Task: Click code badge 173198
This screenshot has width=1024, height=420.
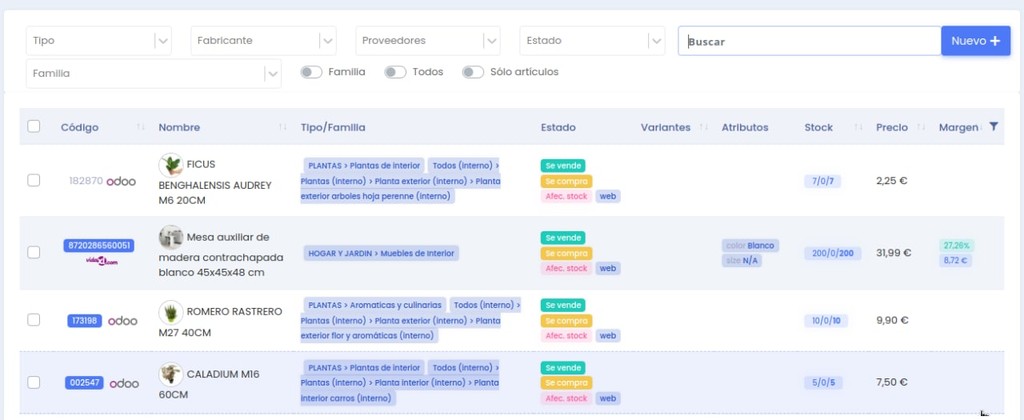Action: (x=85, y=321)
